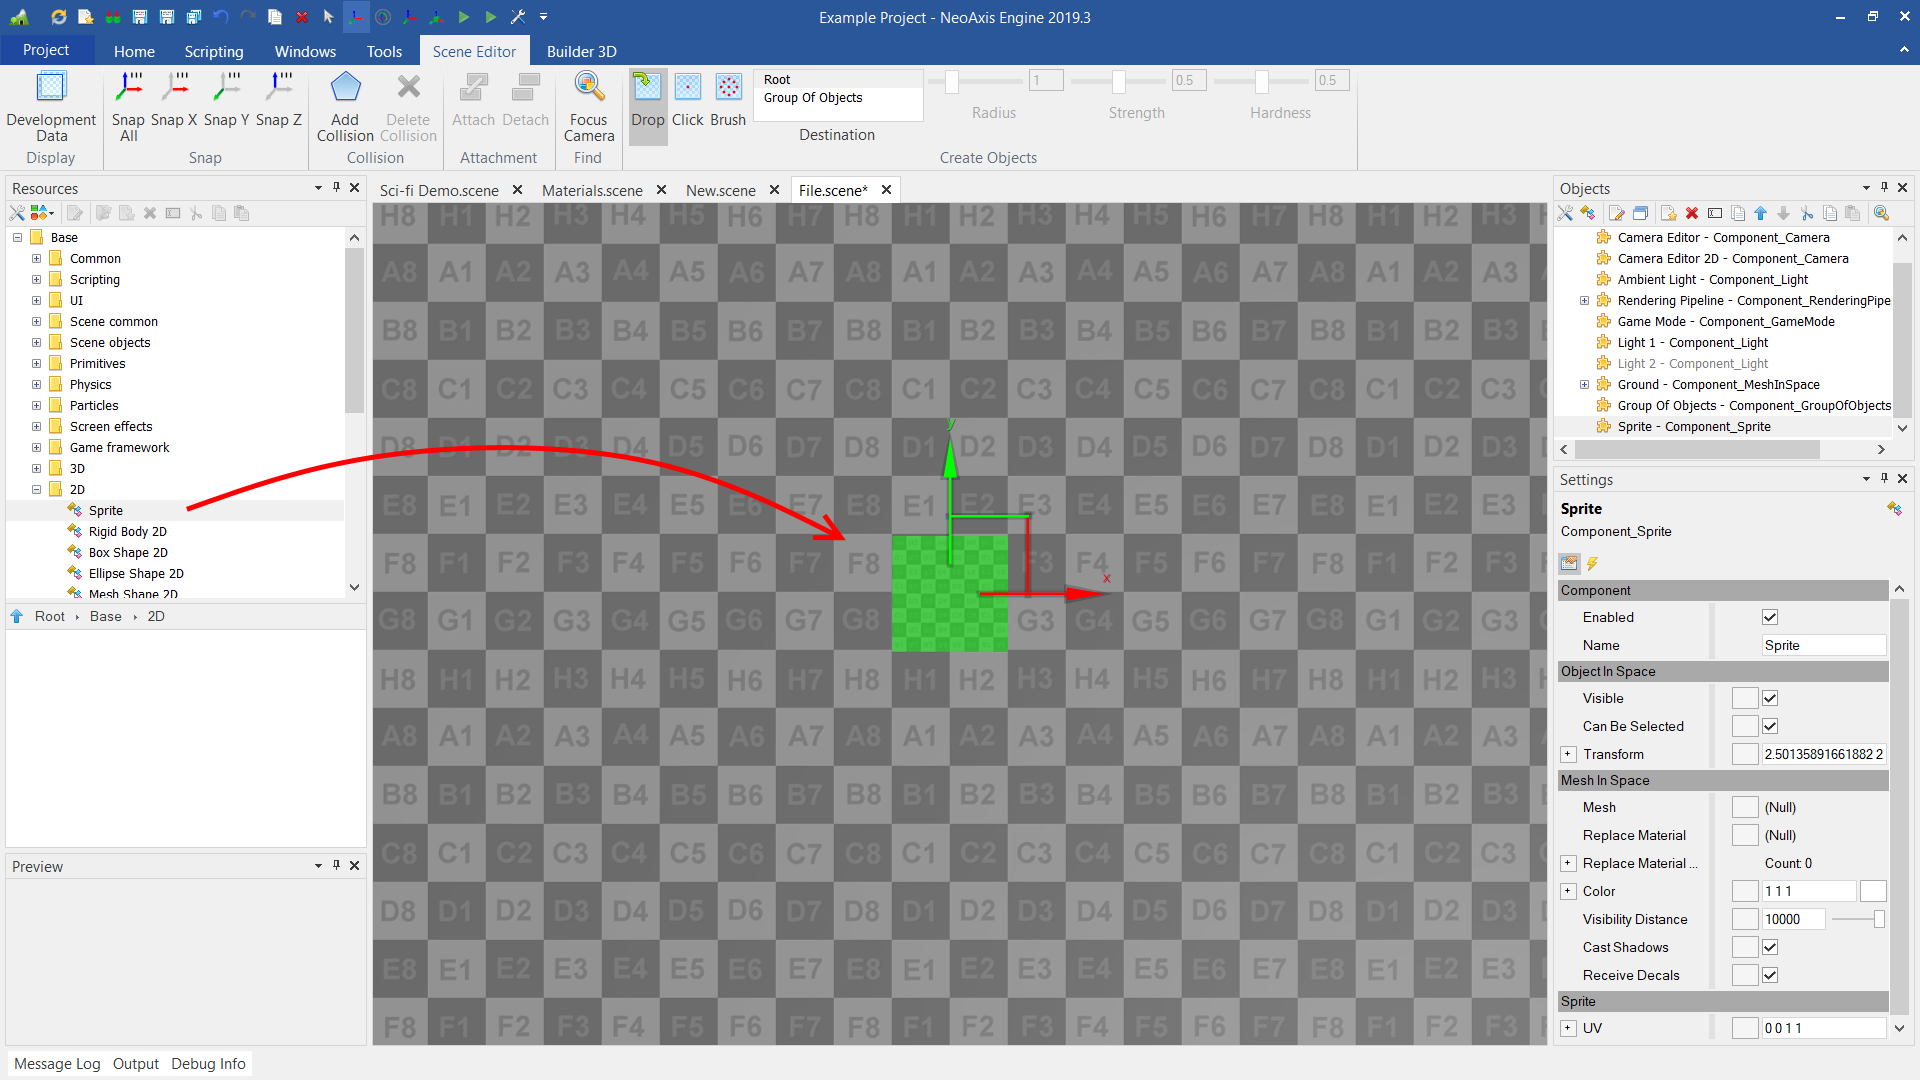Toggle the Cast Shadows checkbox
The height and width of the screenshot is (1080, 1920).
[x=1770, y=947]
